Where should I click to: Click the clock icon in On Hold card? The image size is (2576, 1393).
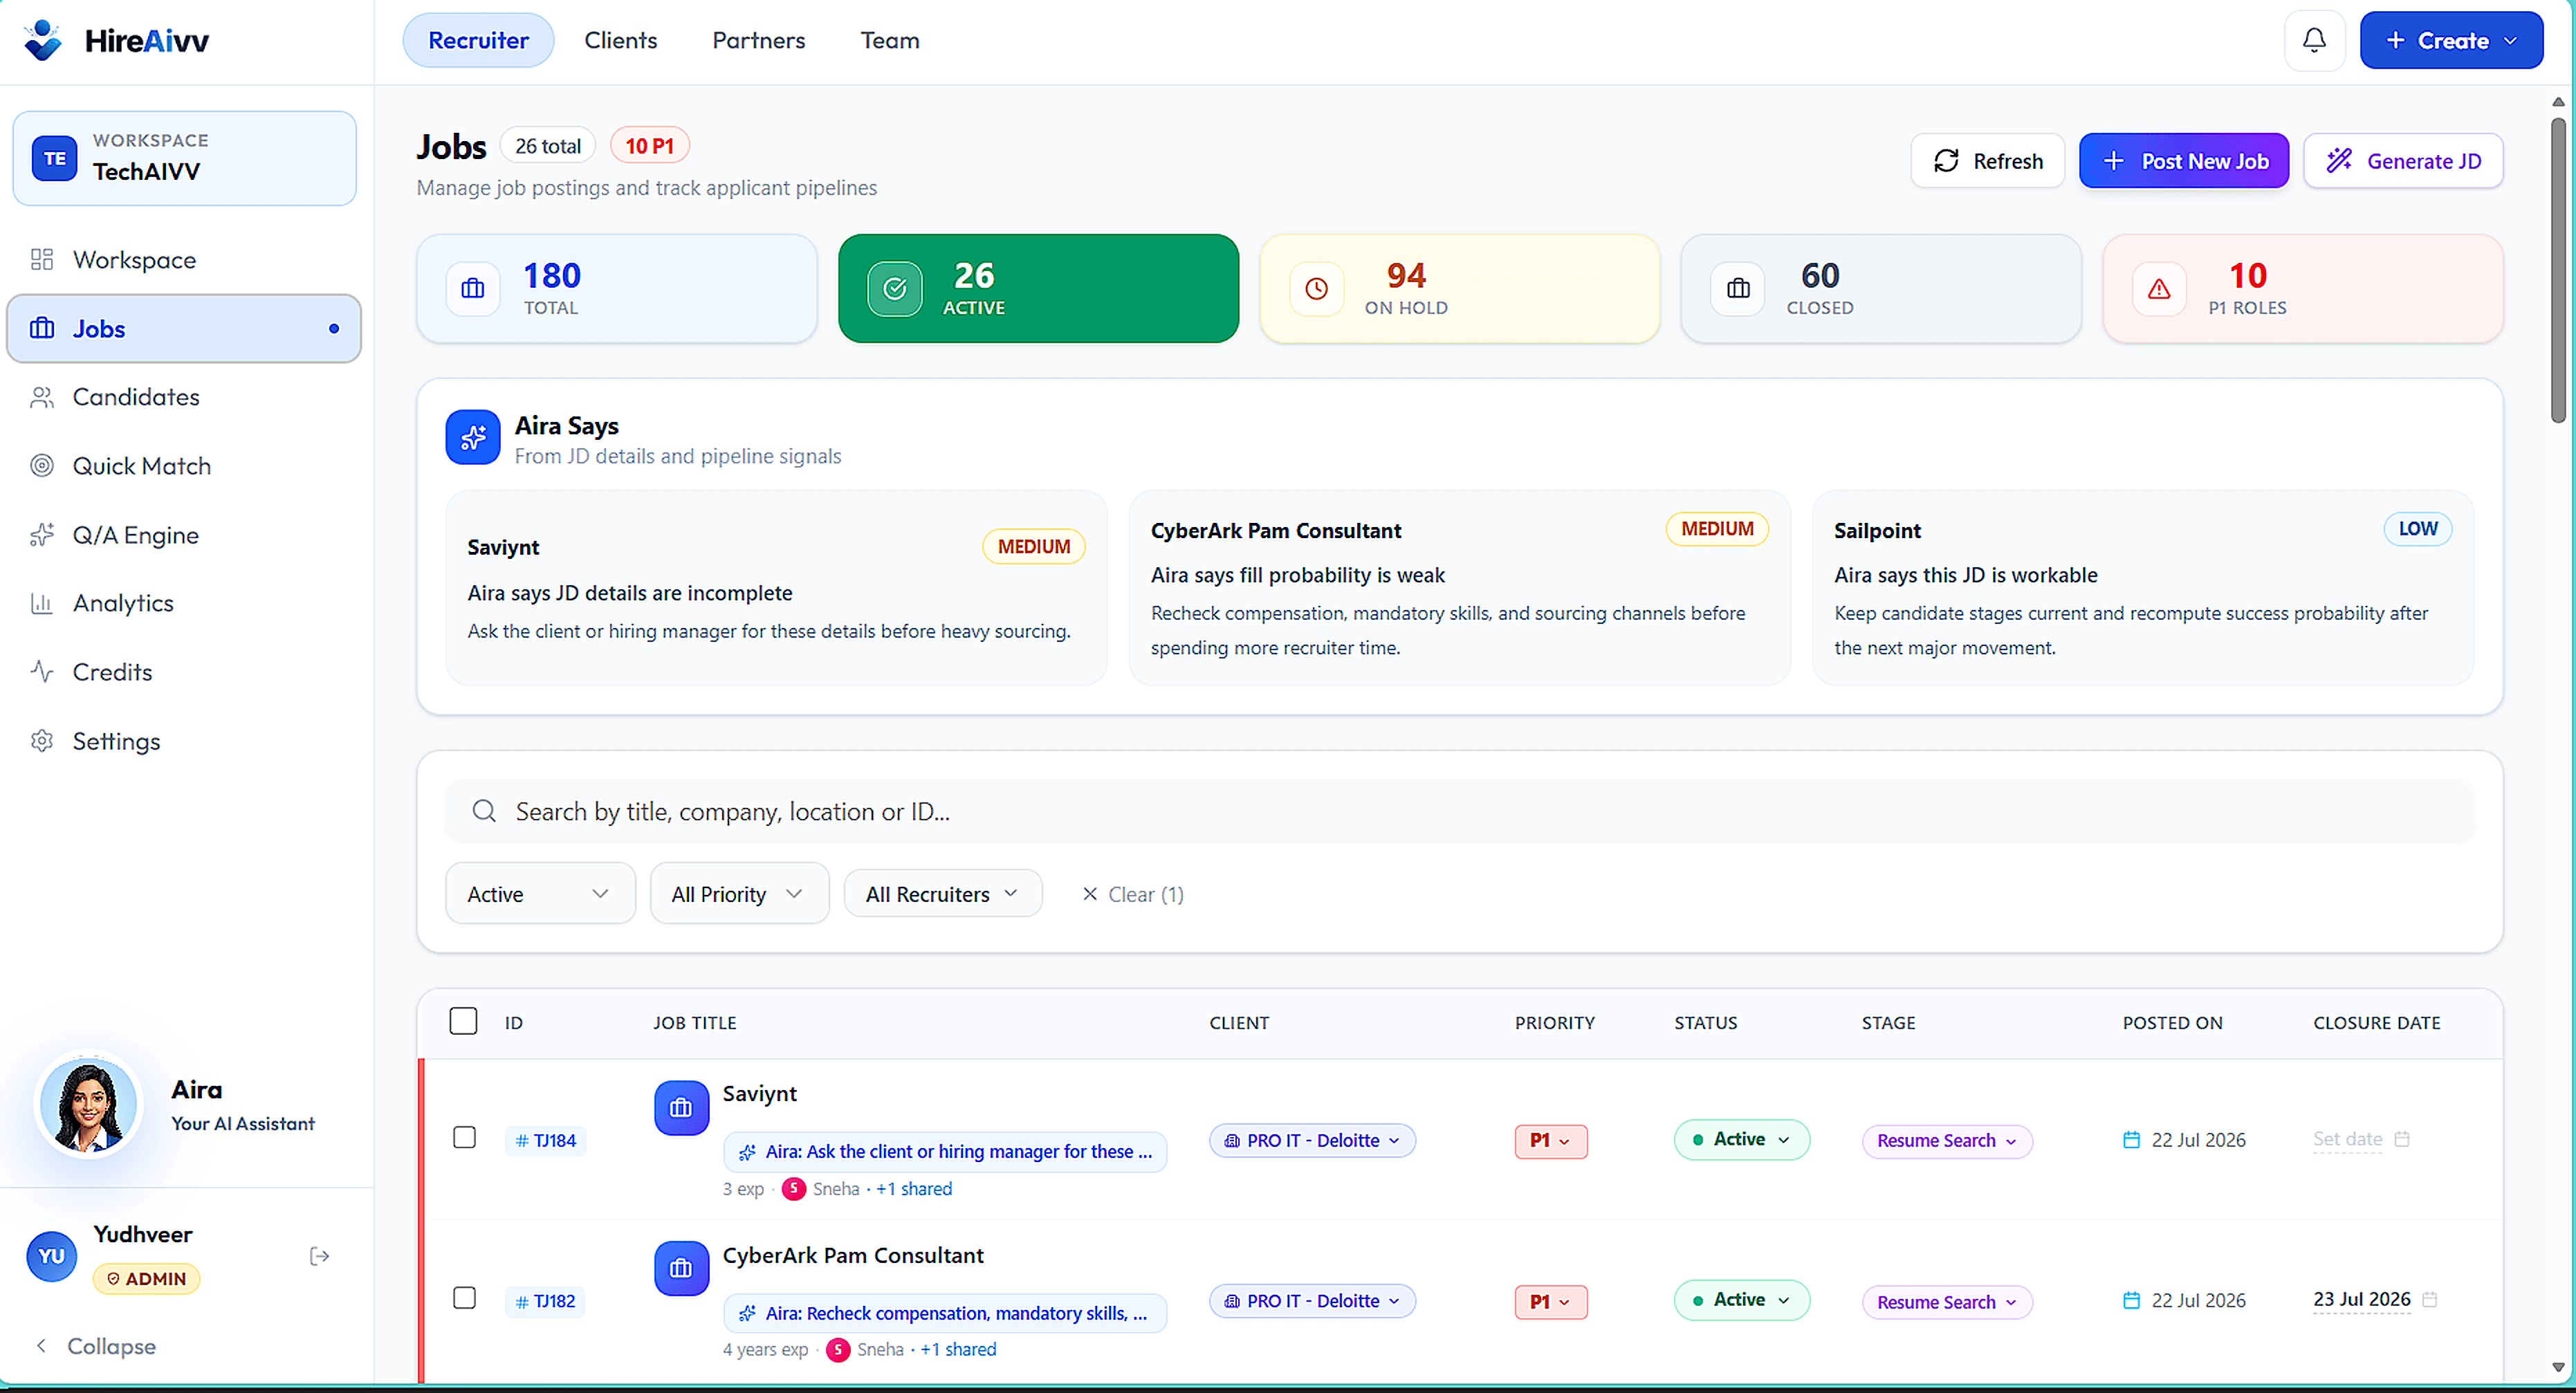tap(1317, 289)
